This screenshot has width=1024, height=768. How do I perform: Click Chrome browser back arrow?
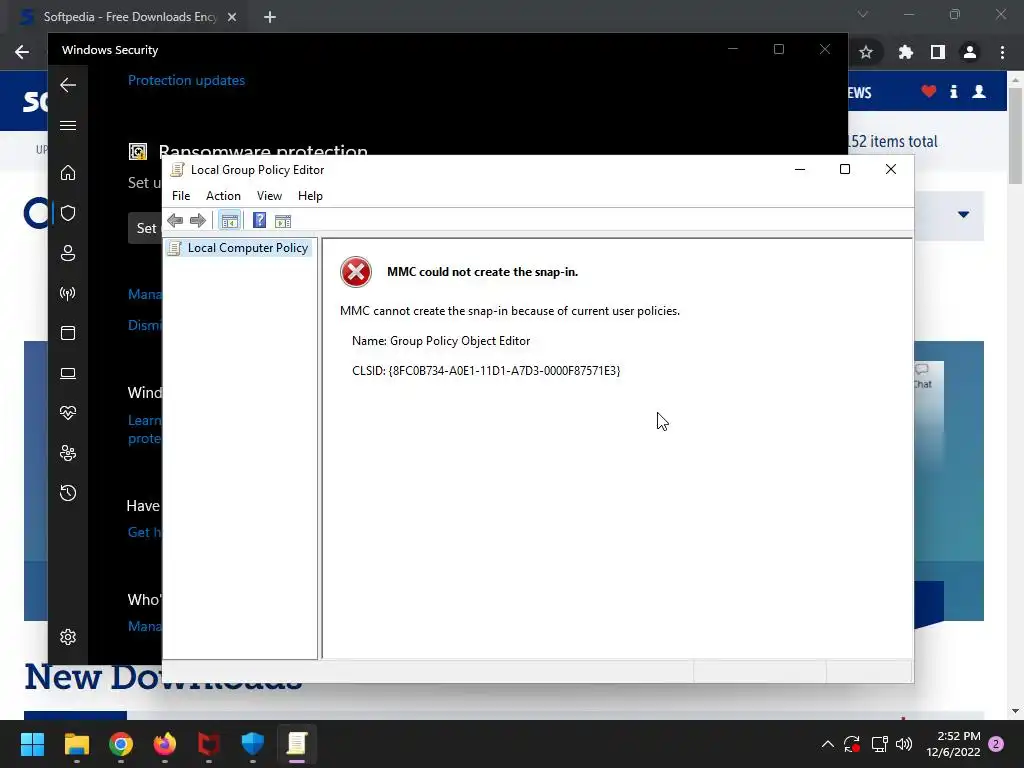tap(22, 52)
